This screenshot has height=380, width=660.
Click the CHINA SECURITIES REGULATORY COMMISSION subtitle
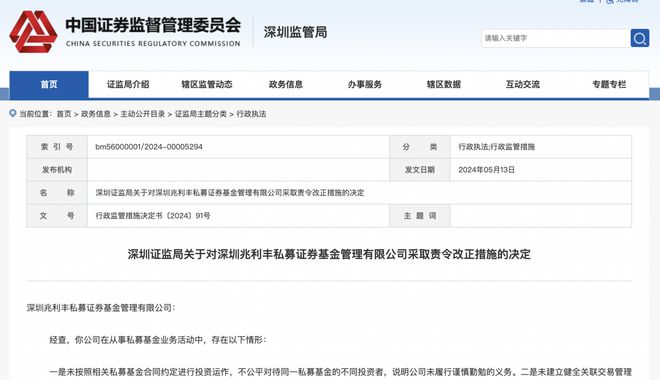(153, 43)
